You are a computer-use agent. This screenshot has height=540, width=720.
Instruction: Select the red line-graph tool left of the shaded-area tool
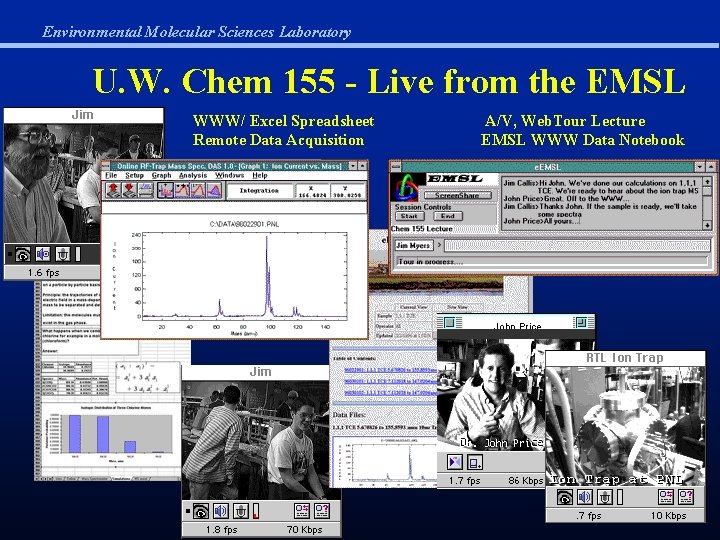coord(198,190)
